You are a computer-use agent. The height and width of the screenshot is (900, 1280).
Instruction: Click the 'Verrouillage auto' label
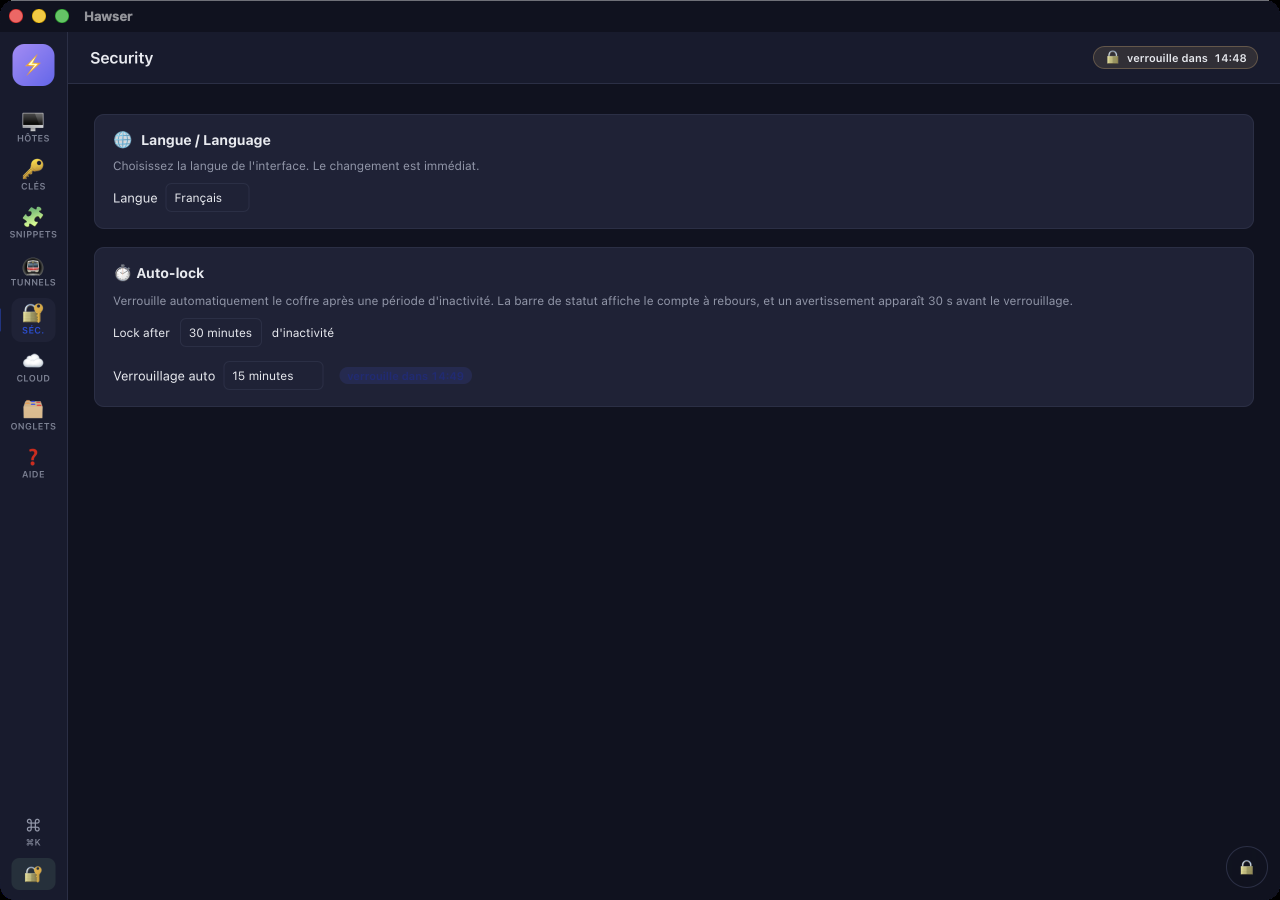tap(164, 376)
